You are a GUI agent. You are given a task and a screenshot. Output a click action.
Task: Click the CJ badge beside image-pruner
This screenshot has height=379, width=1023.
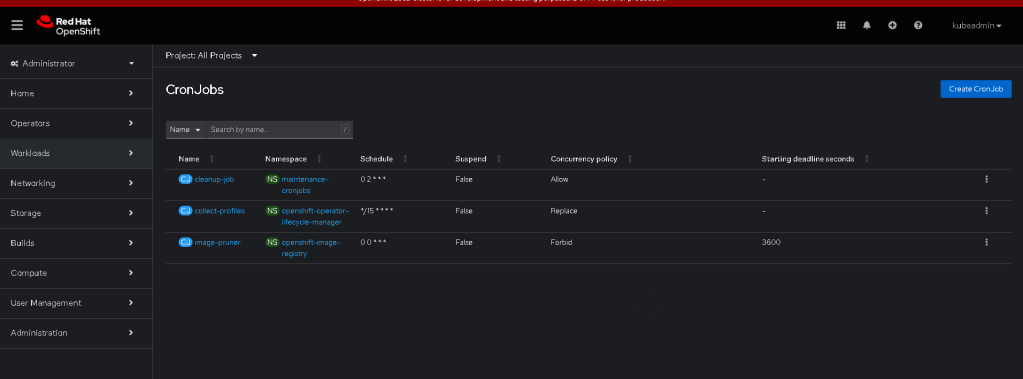(185, 242)
